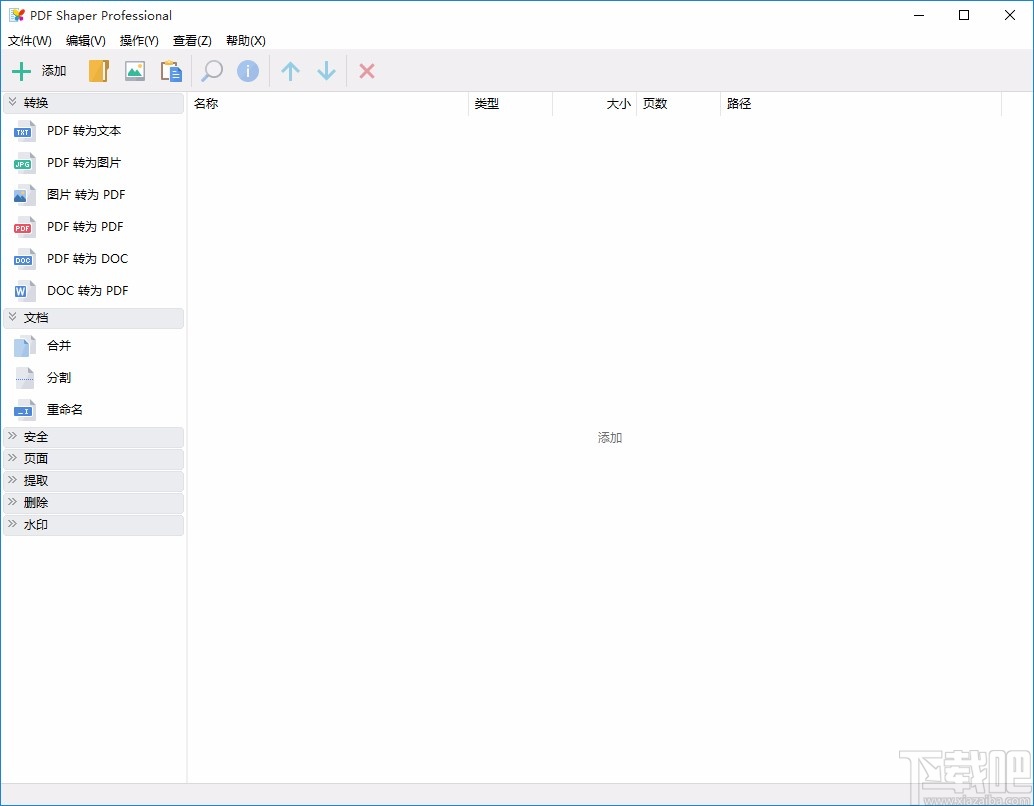Expand the 水印 section

click(x=36, y=524)
